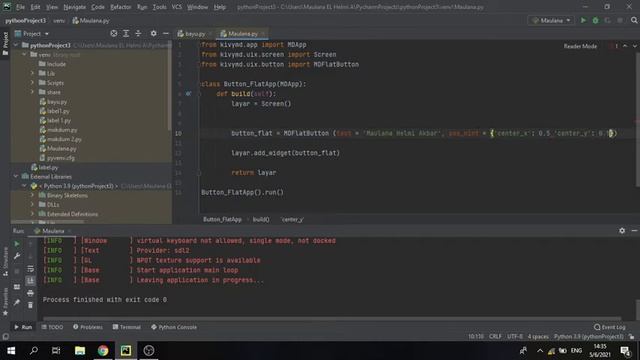640x360 pixels.
Task: Click the console horizontal scrollbar
Action: 332,318
